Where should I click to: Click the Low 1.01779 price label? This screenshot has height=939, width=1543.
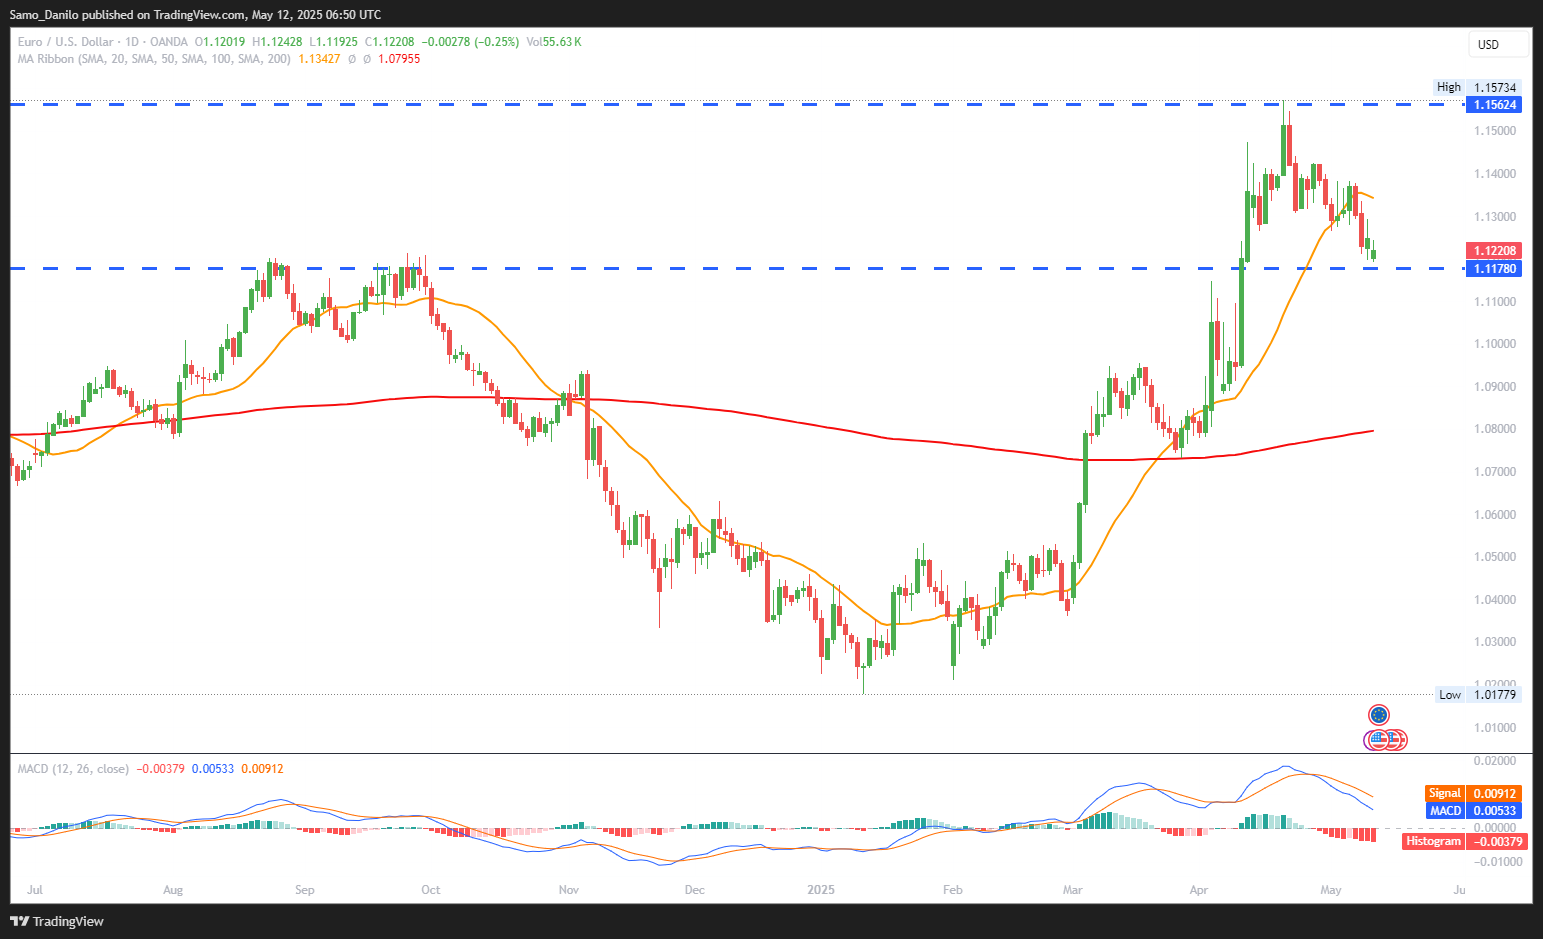1477,695
